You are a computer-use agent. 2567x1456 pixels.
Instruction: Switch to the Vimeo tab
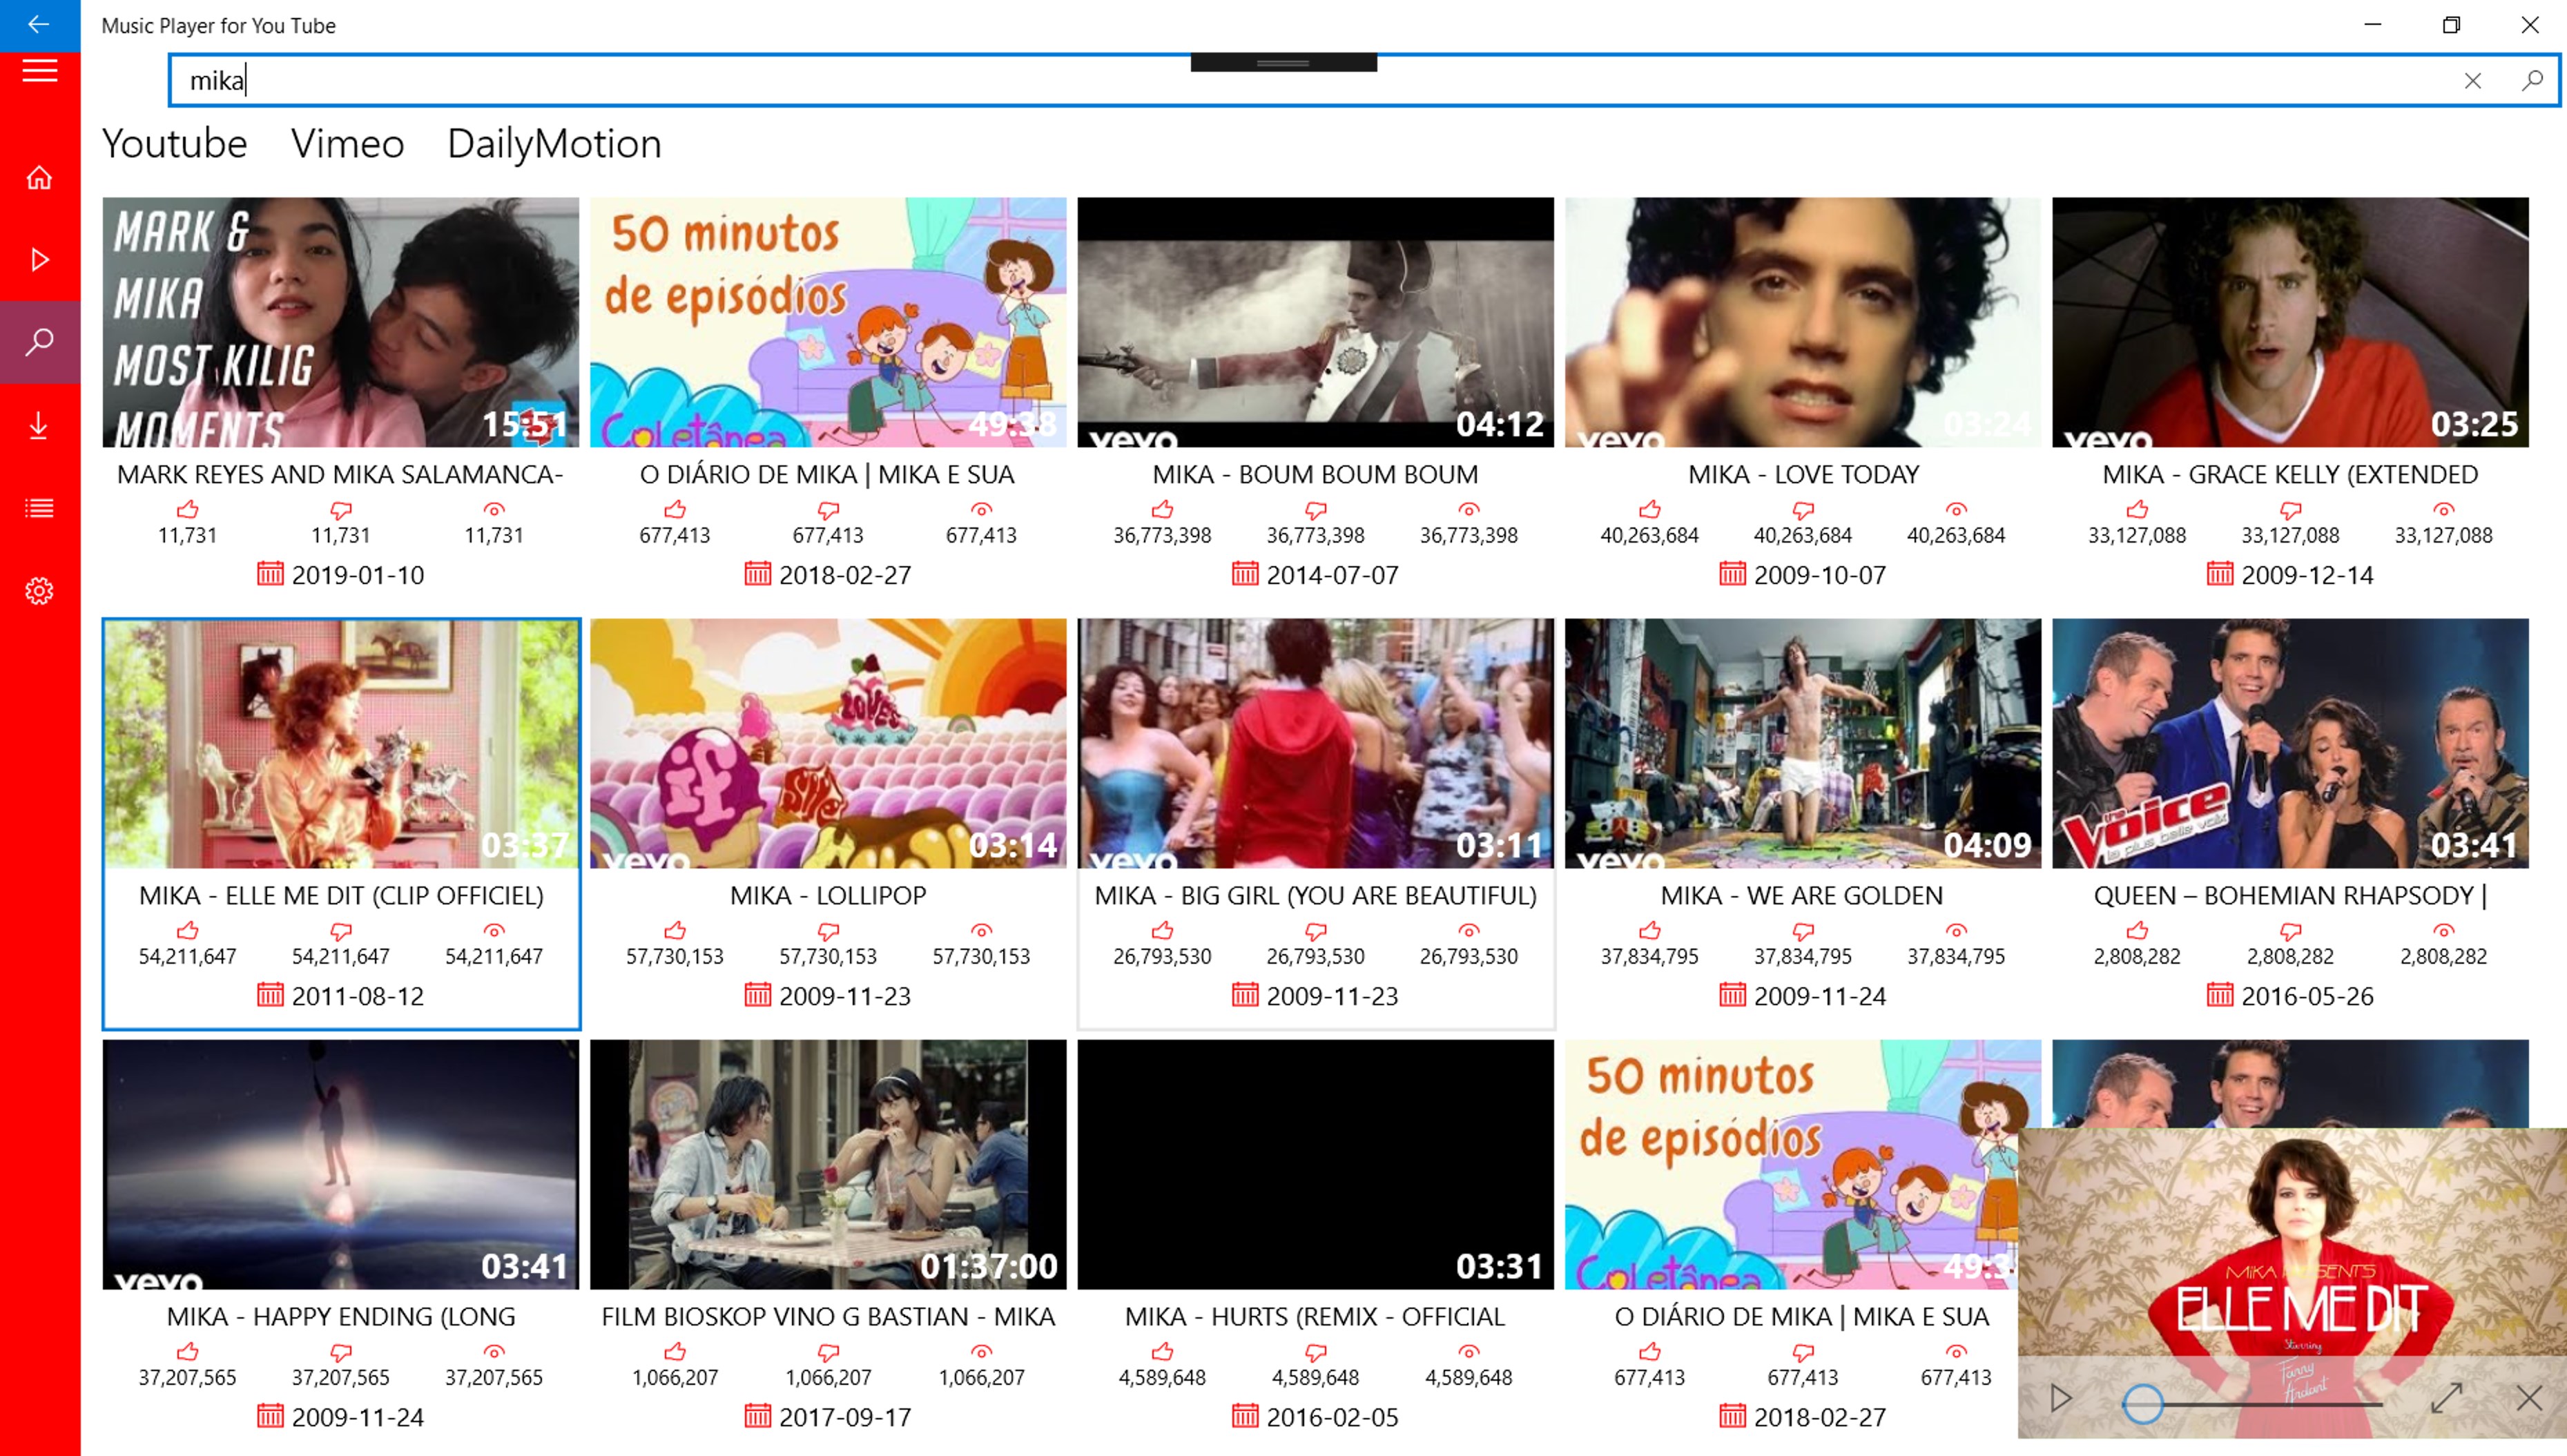[x=347, y=144]
